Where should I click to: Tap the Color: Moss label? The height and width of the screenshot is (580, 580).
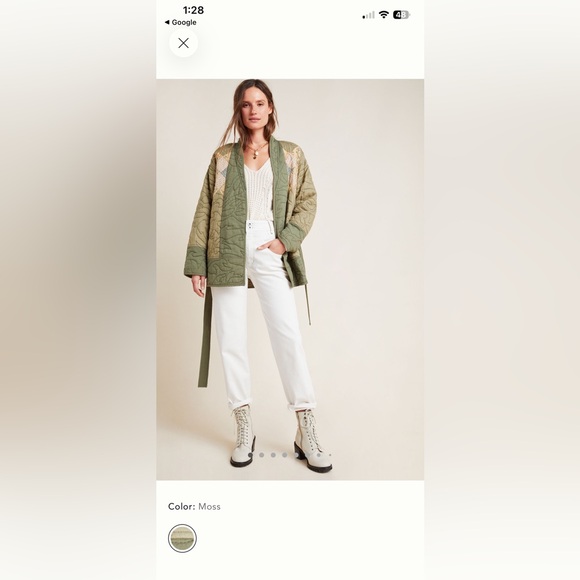(194, 506)
